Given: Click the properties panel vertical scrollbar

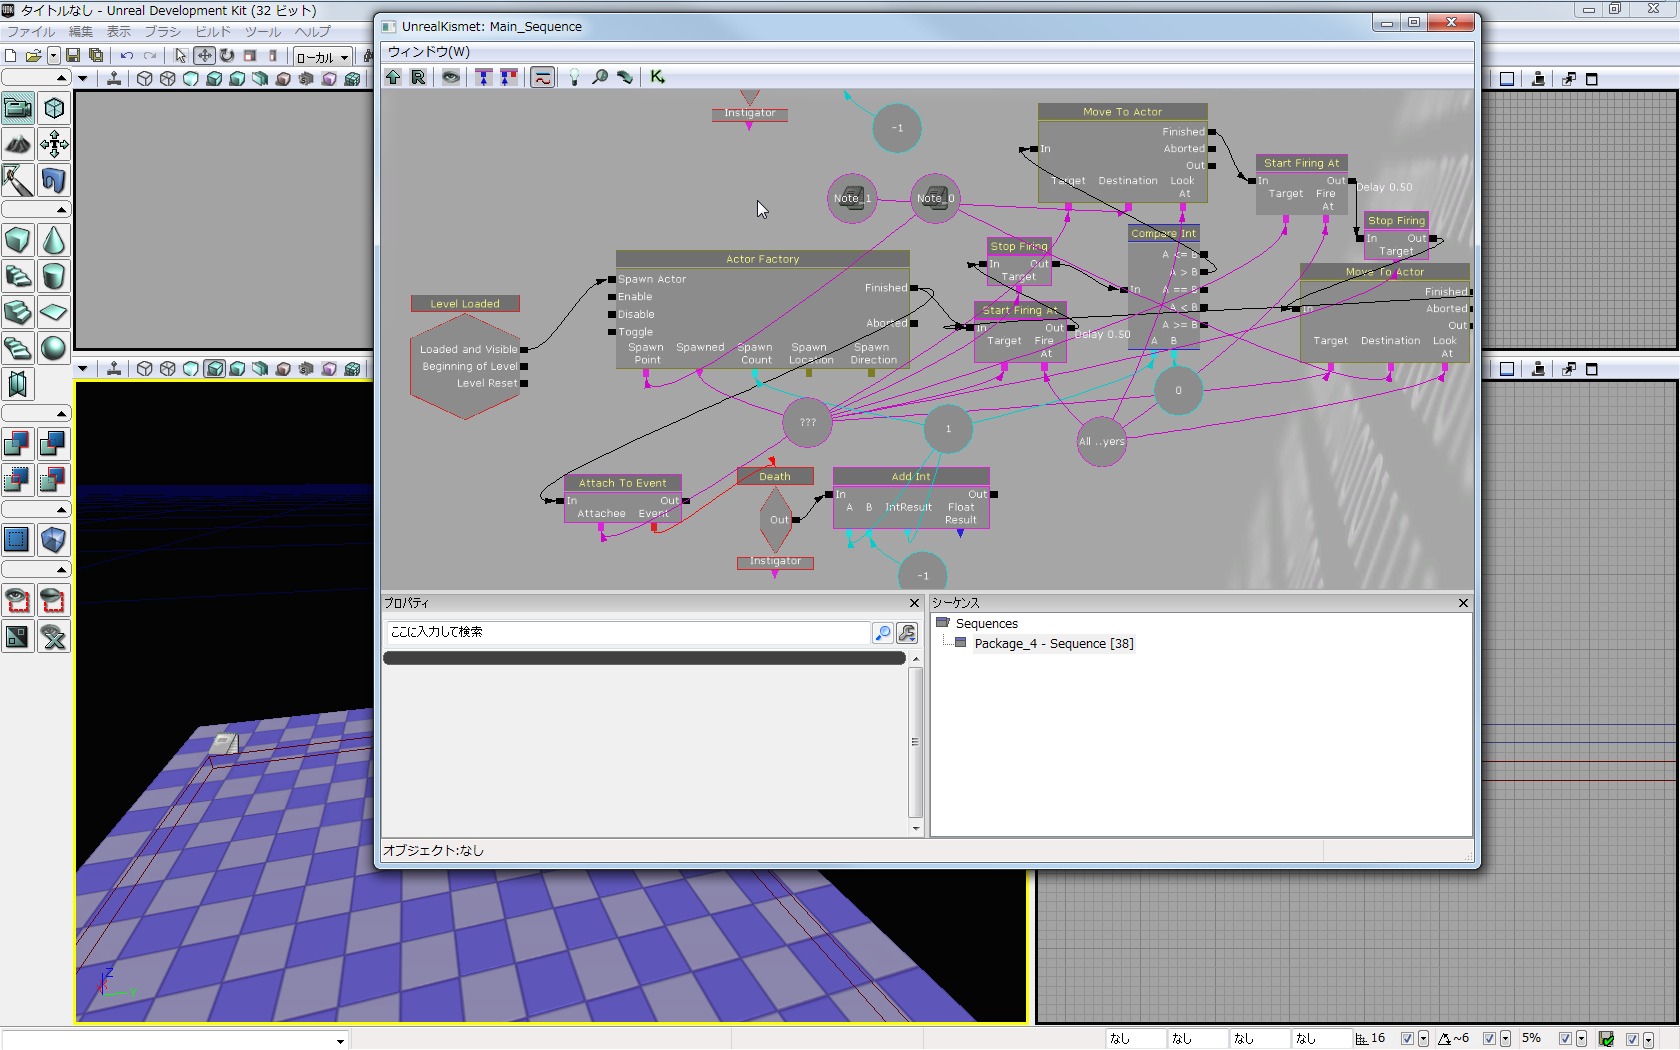Looking at the screenshot, I should (915, 742).
